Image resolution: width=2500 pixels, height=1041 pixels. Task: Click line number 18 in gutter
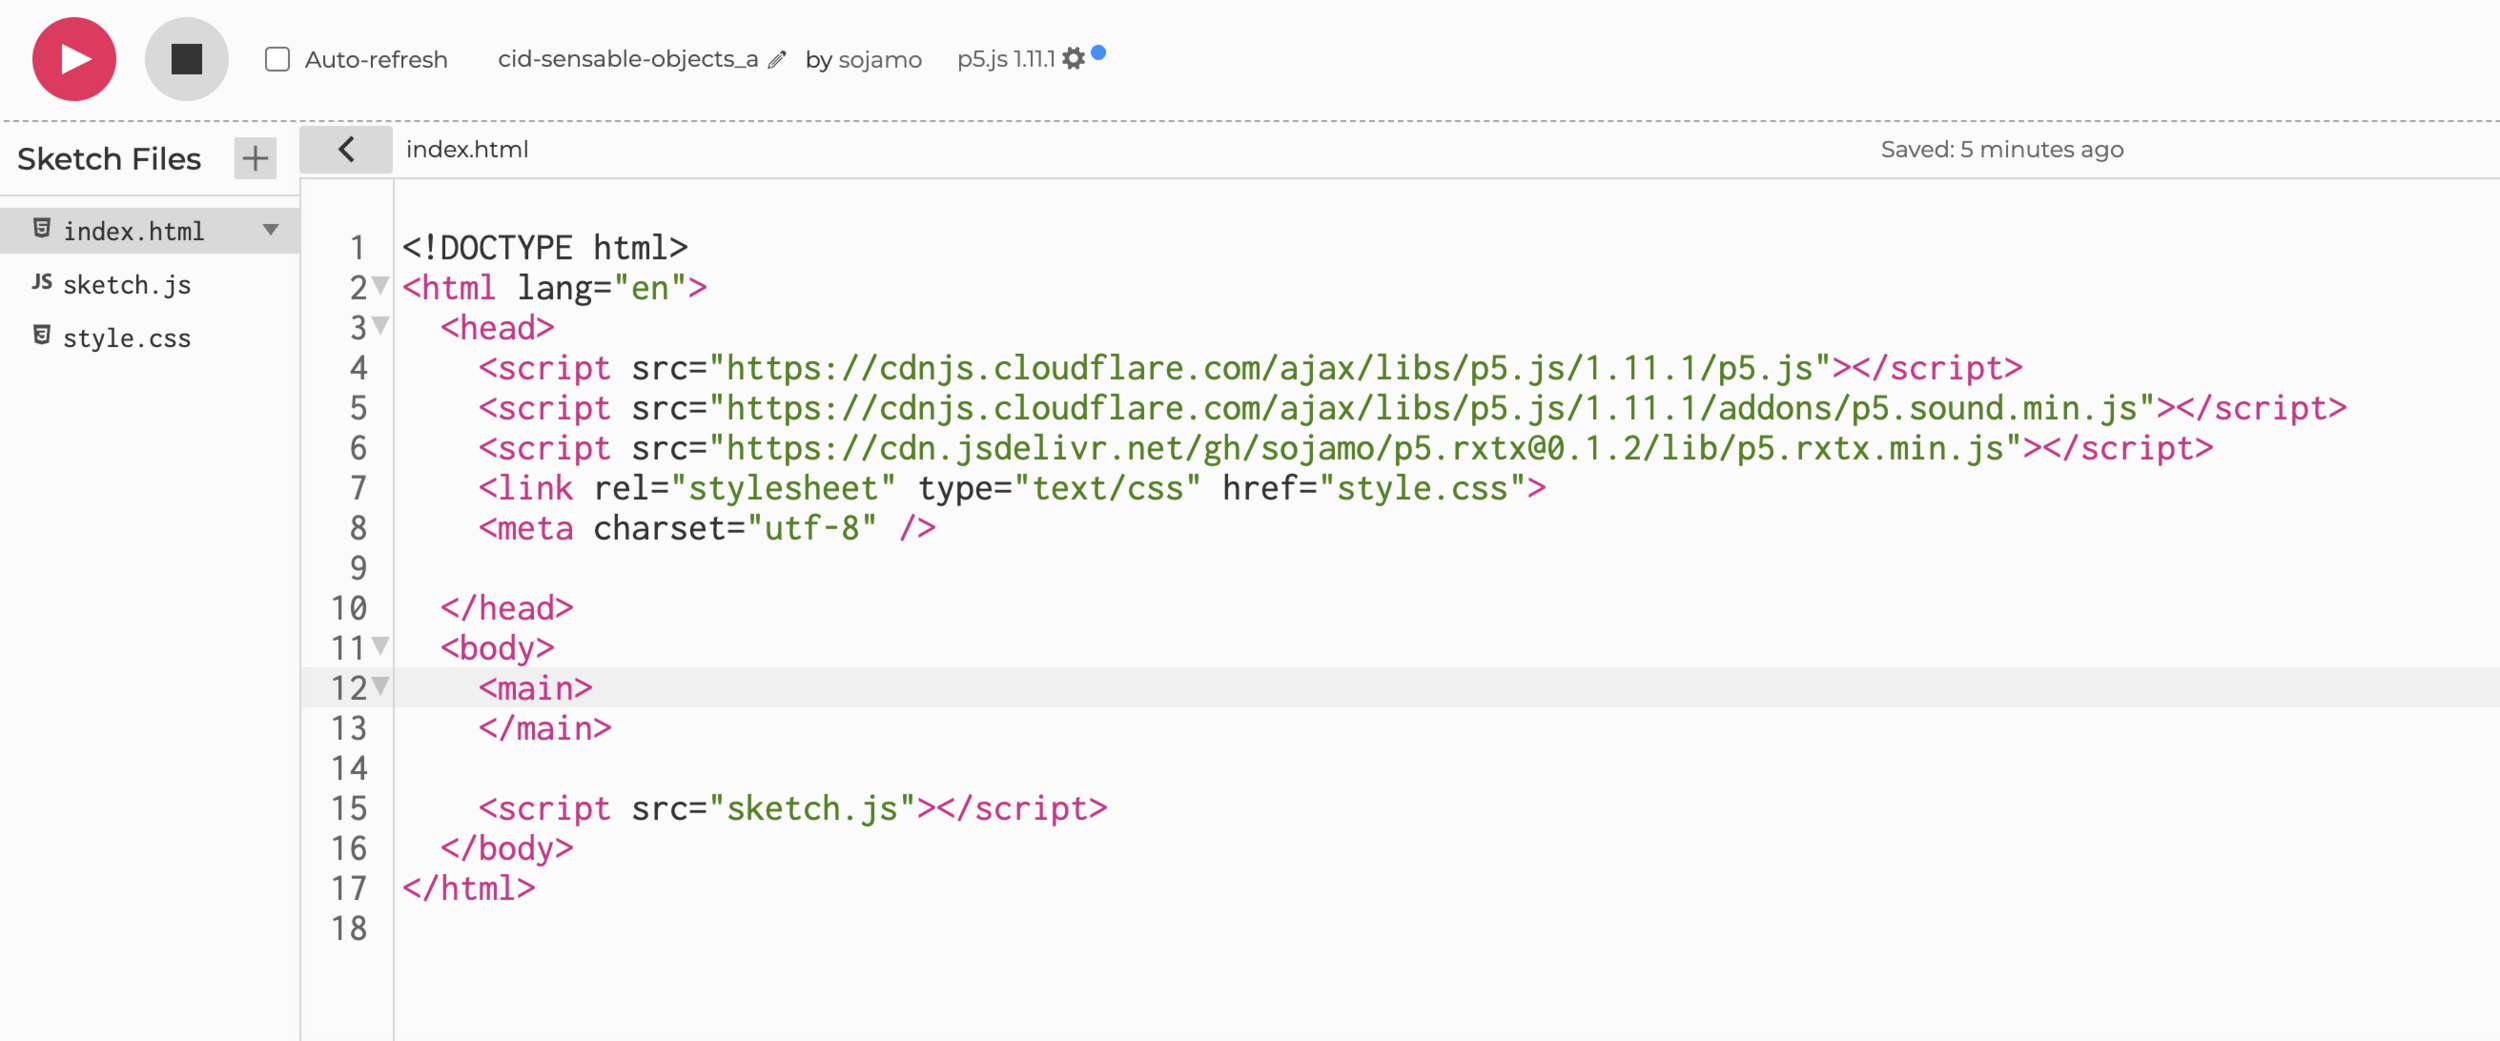point(349,928)
